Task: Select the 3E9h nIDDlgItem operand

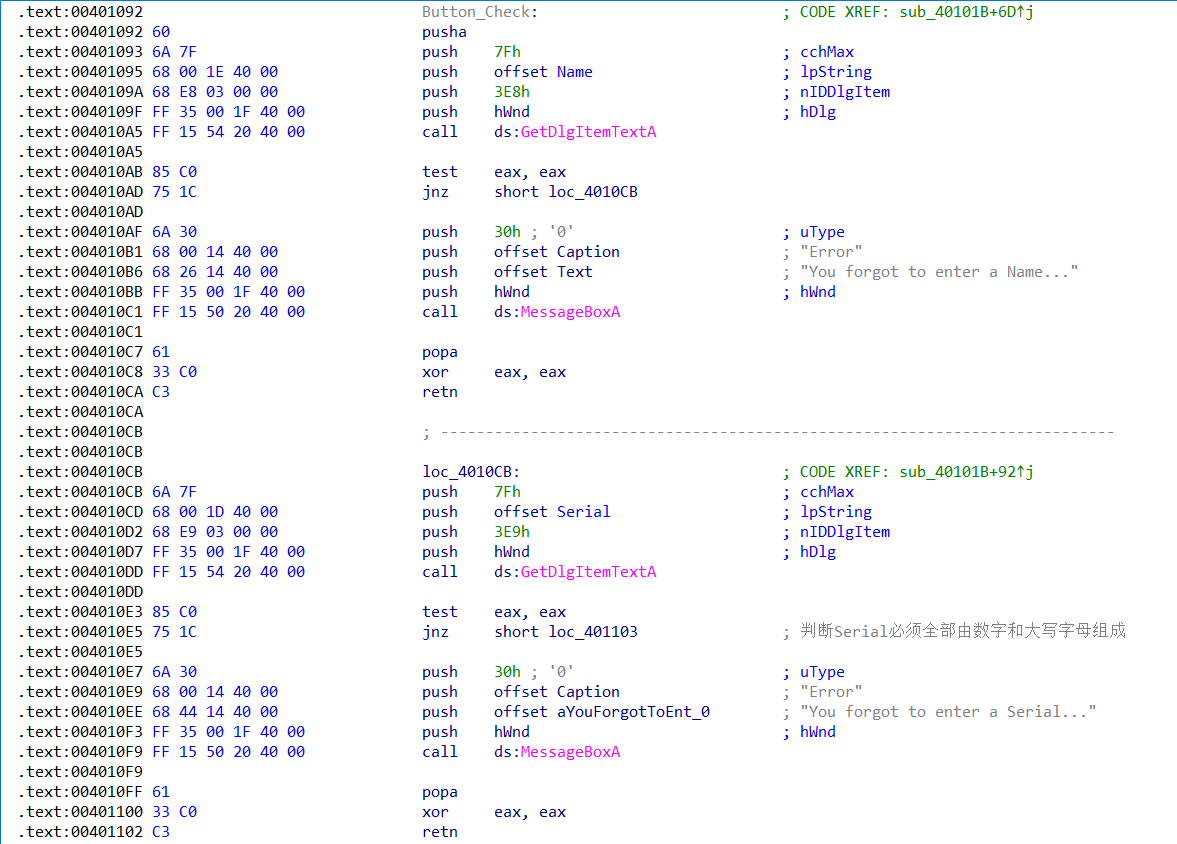Action: [x=512, y=532]
